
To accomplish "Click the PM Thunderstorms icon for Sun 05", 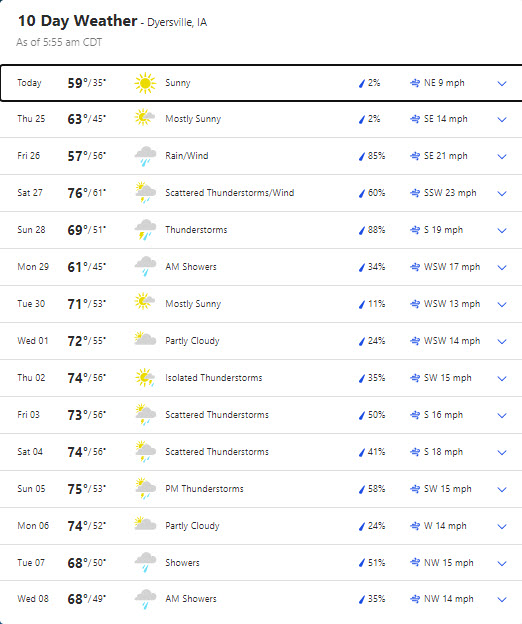I will pos(145,488).
